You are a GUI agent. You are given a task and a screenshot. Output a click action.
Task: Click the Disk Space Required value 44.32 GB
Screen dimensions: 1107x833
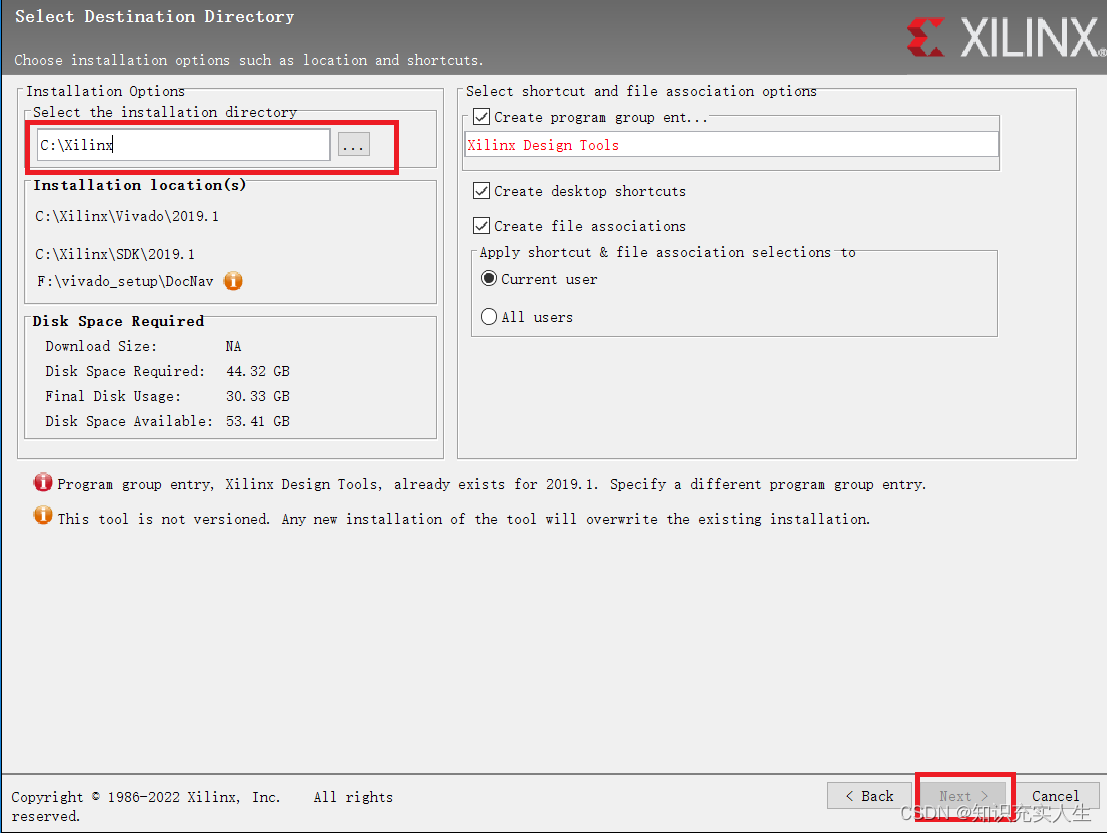[258, 371]
